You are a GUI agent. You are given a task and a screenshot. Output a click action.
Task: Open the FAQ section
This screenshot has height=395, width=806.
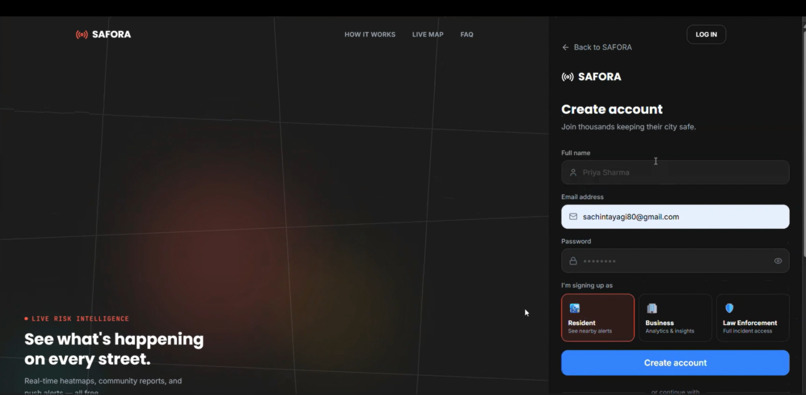[x=467, y=34]
